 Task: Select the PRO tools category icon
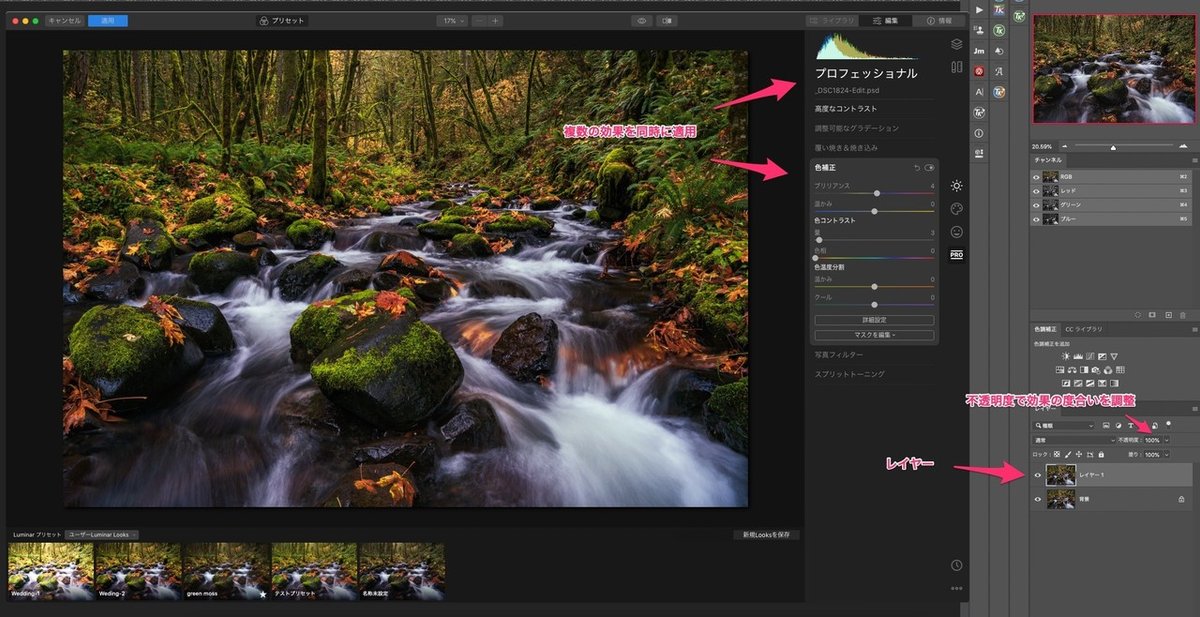point(956,255)
